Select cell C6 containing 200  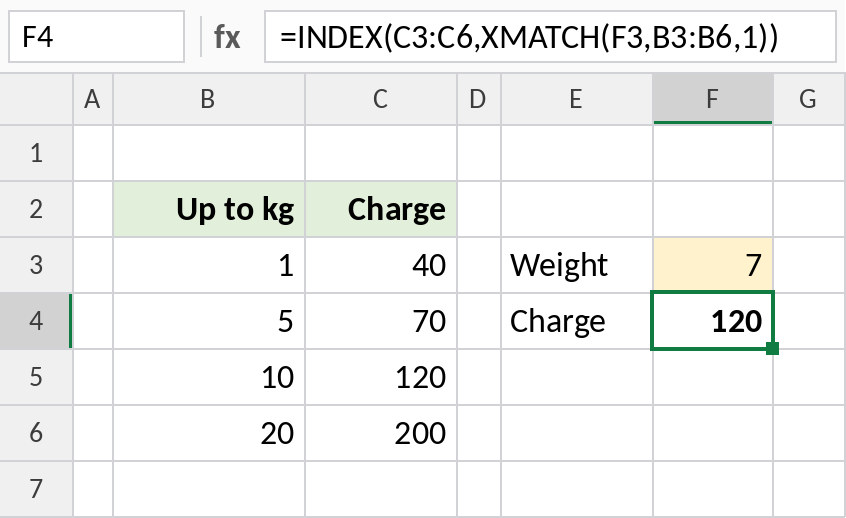(x=381, y=433)
